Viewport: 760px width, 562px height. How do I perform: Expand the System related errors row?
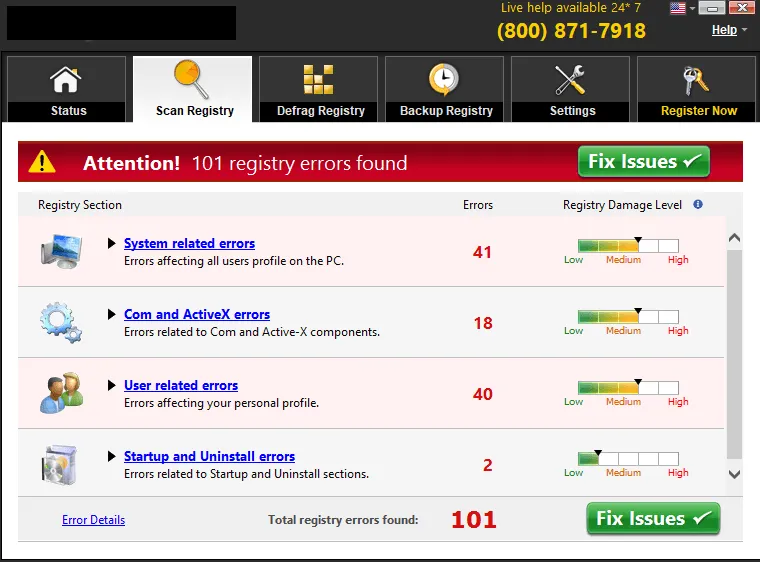pyautogui.click(x=111, y=243)
